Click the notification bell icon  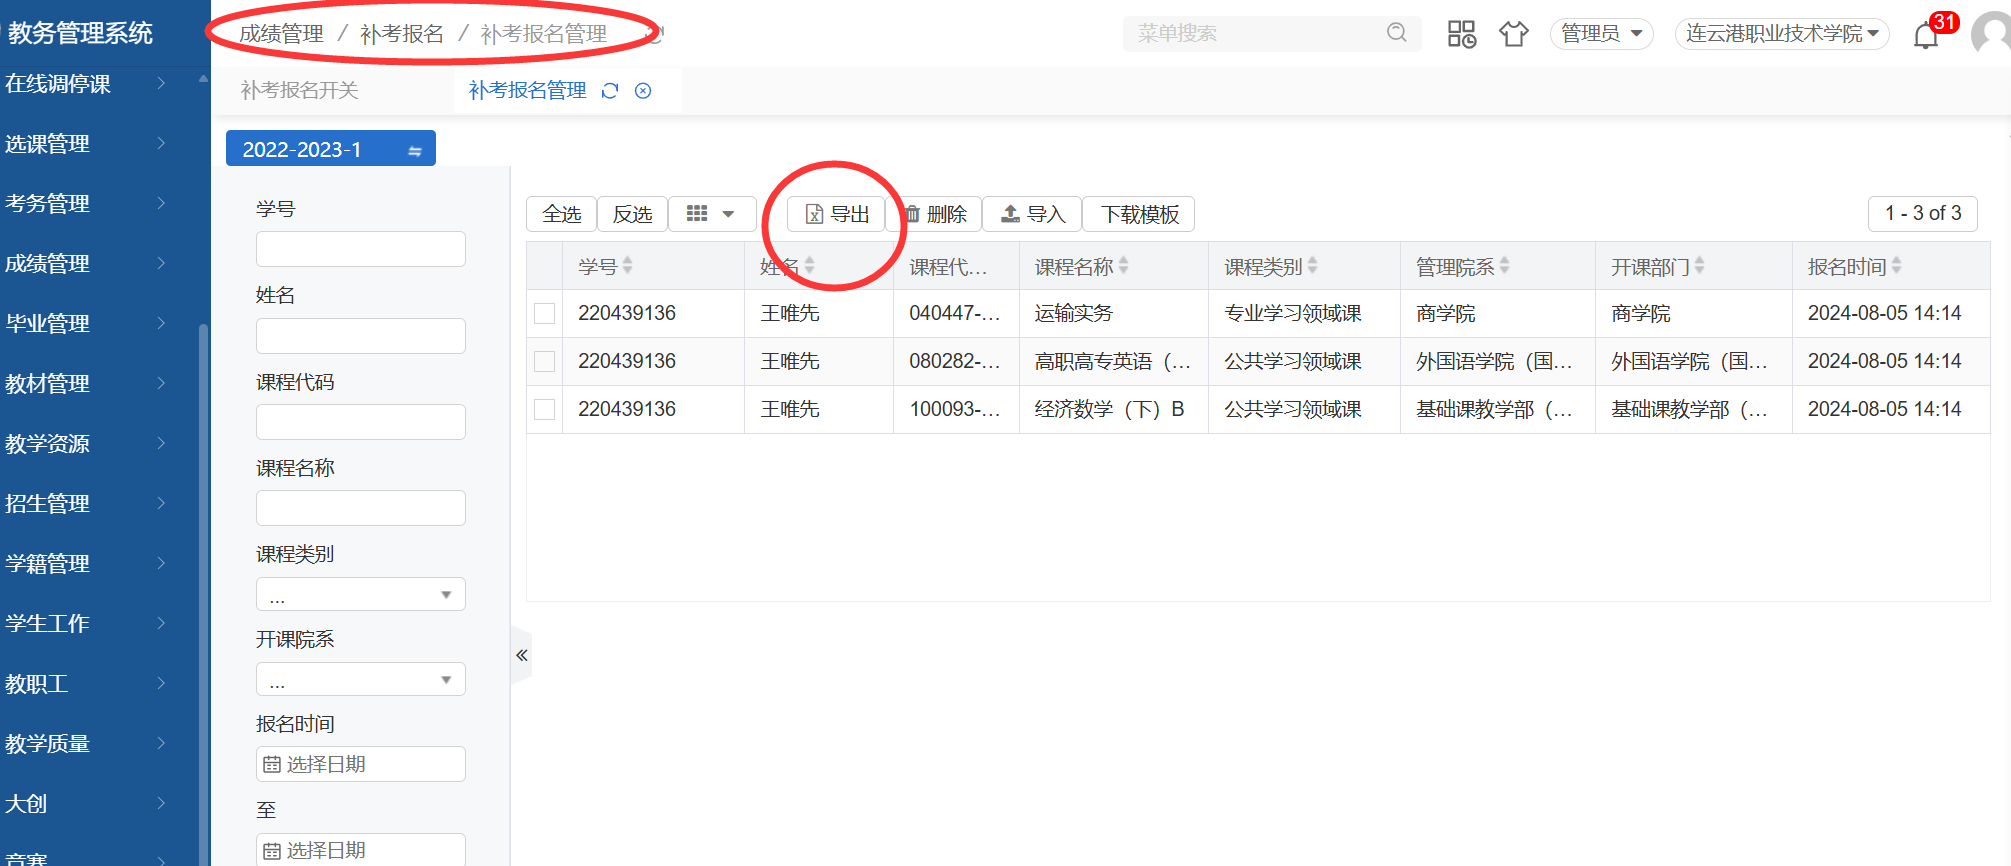(x=1925, y=36)
